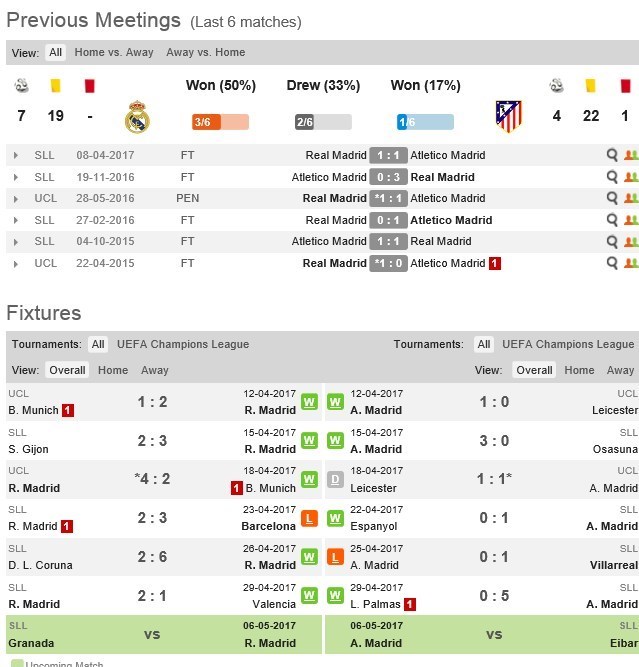This screenshot has height=667, width=639.
Task: Click the 1:1 score of 08-04-2017 match
Action: pos(387,155)
